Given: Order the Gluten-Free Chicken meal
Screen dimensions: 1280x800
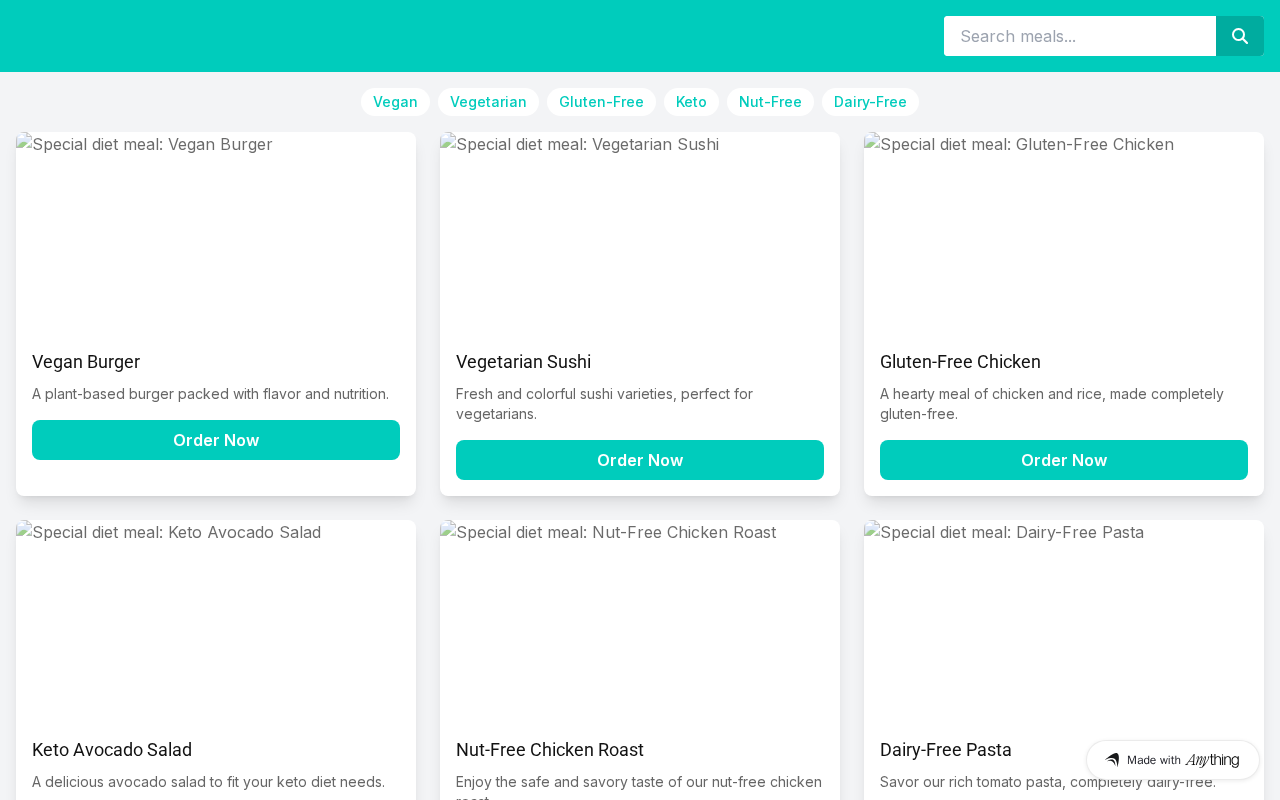Looking at the screenshot, I should 1064,460.
